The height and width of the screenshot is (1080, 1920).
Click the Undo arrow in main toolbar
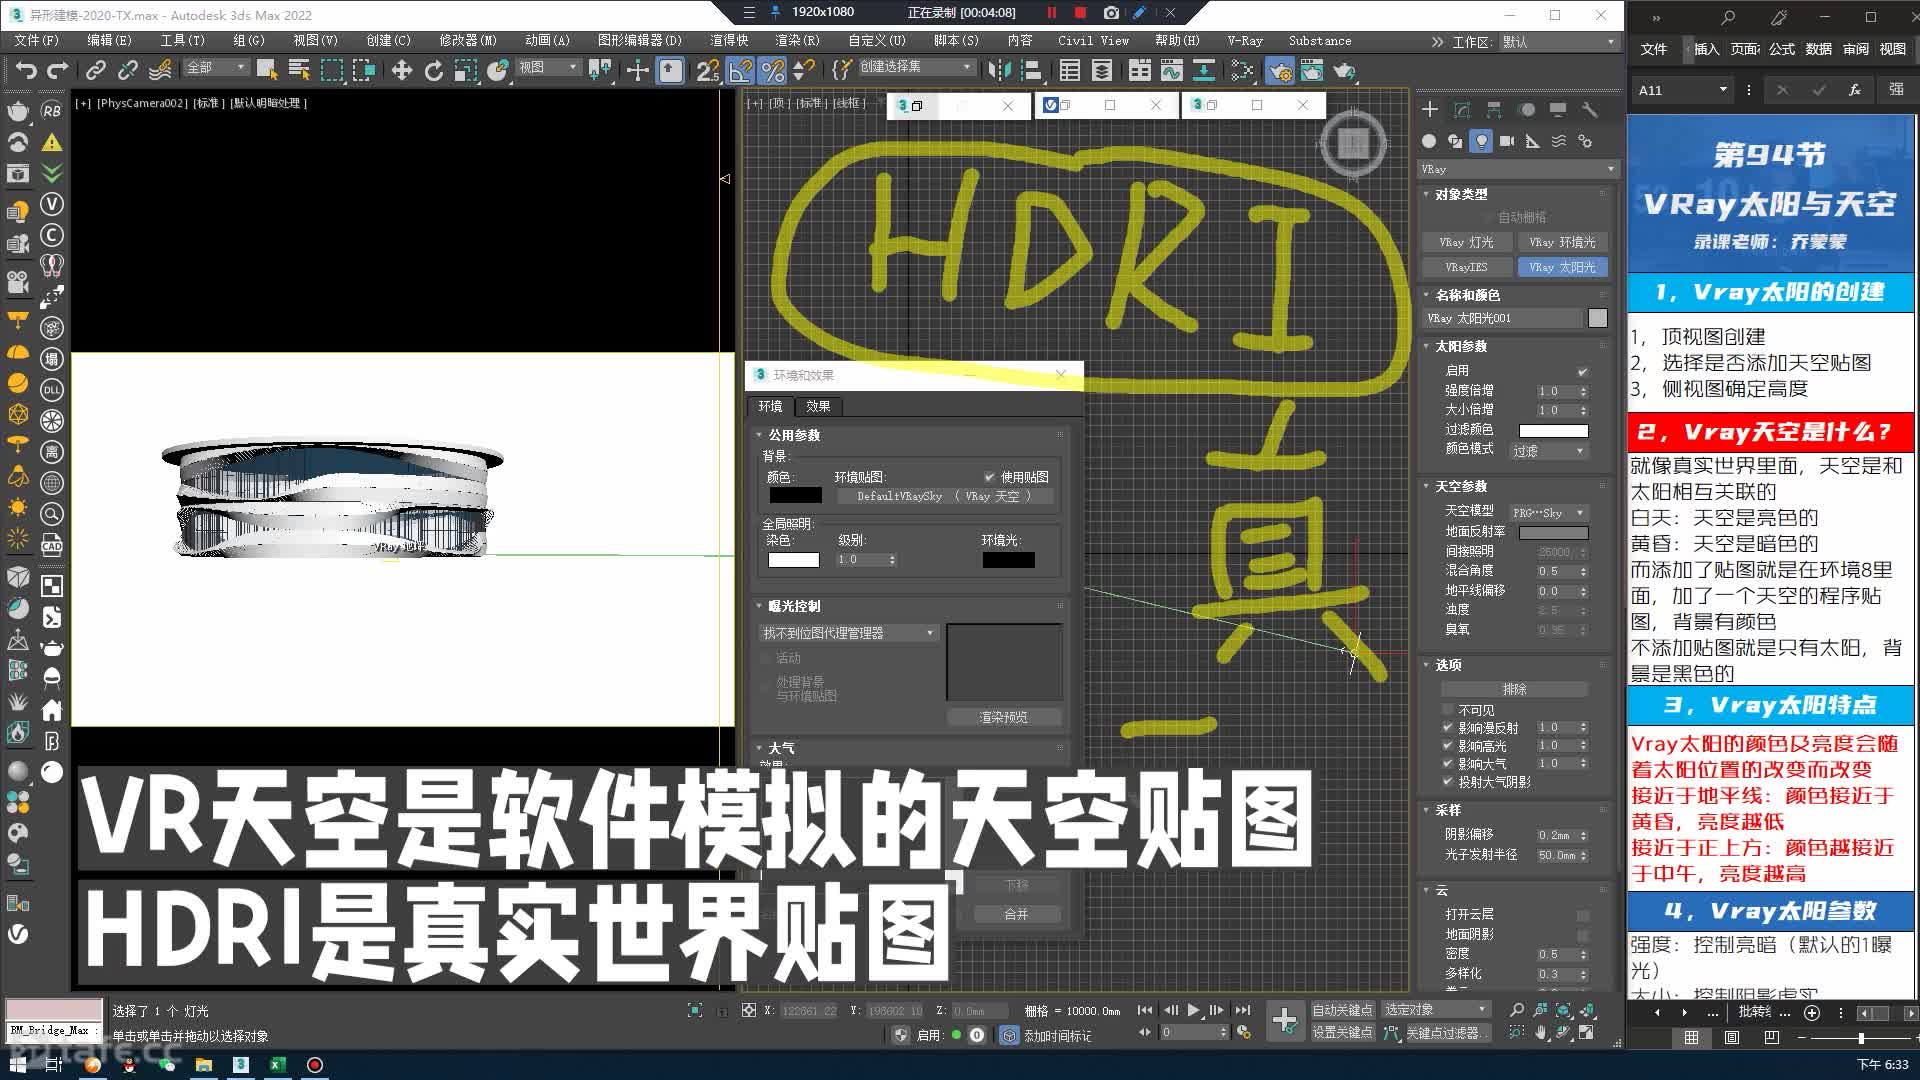(26, 70)
